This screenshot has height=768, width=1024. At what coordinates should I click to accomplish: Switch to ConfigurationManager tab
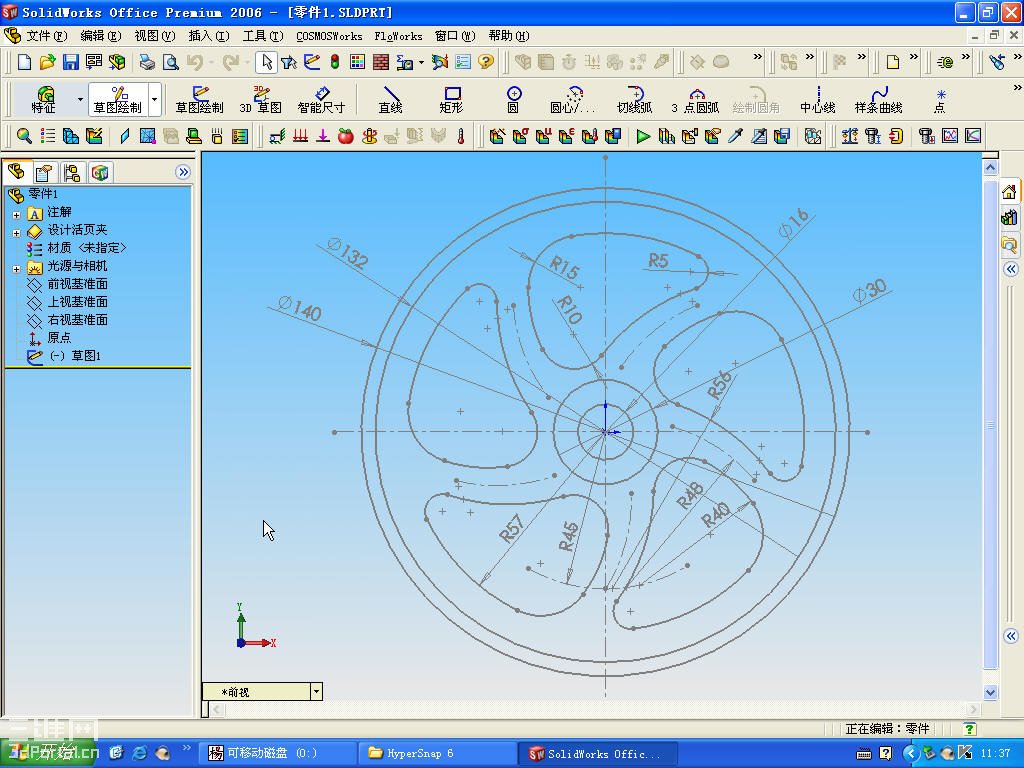(72, 173)
